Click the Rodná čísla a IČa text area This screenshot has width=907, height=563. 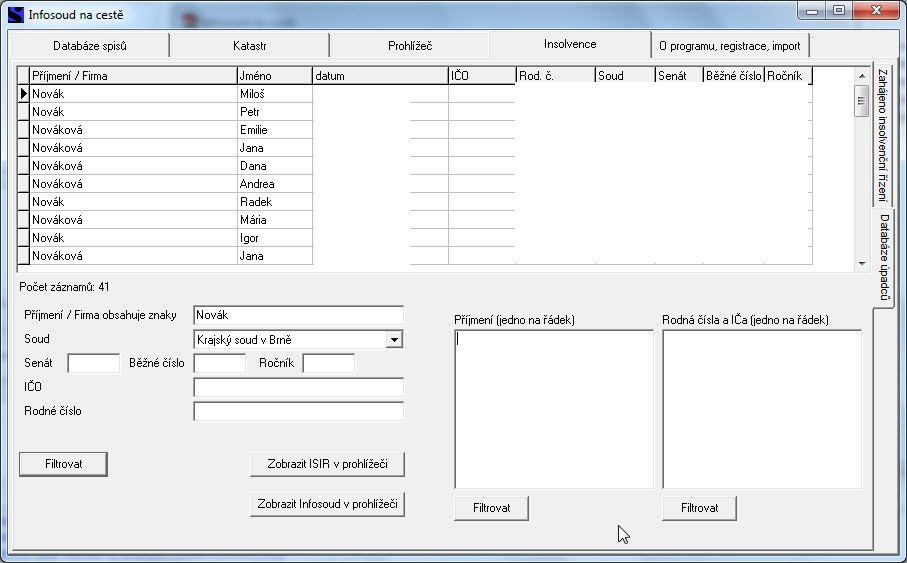(x=762, y=409)
